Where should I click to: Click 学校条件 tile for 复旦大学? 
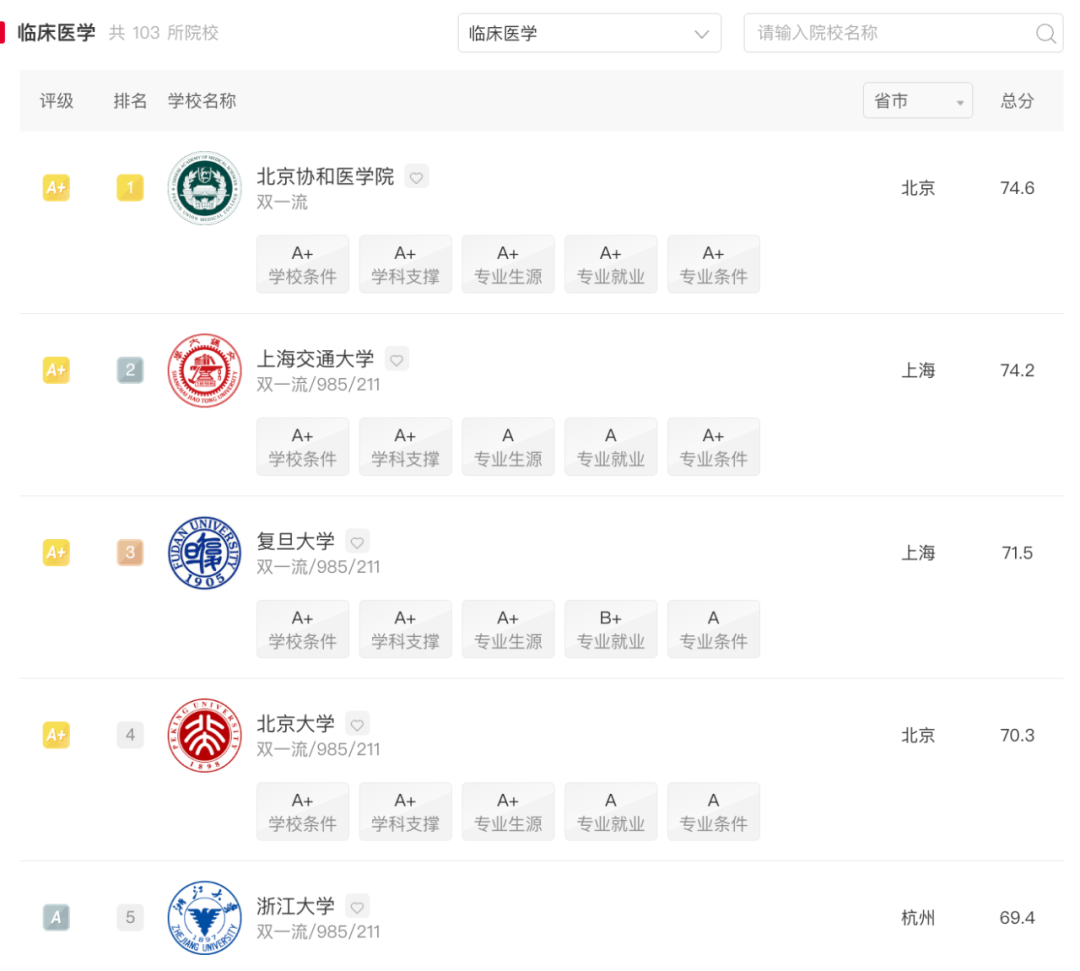(x=302, y=629)
